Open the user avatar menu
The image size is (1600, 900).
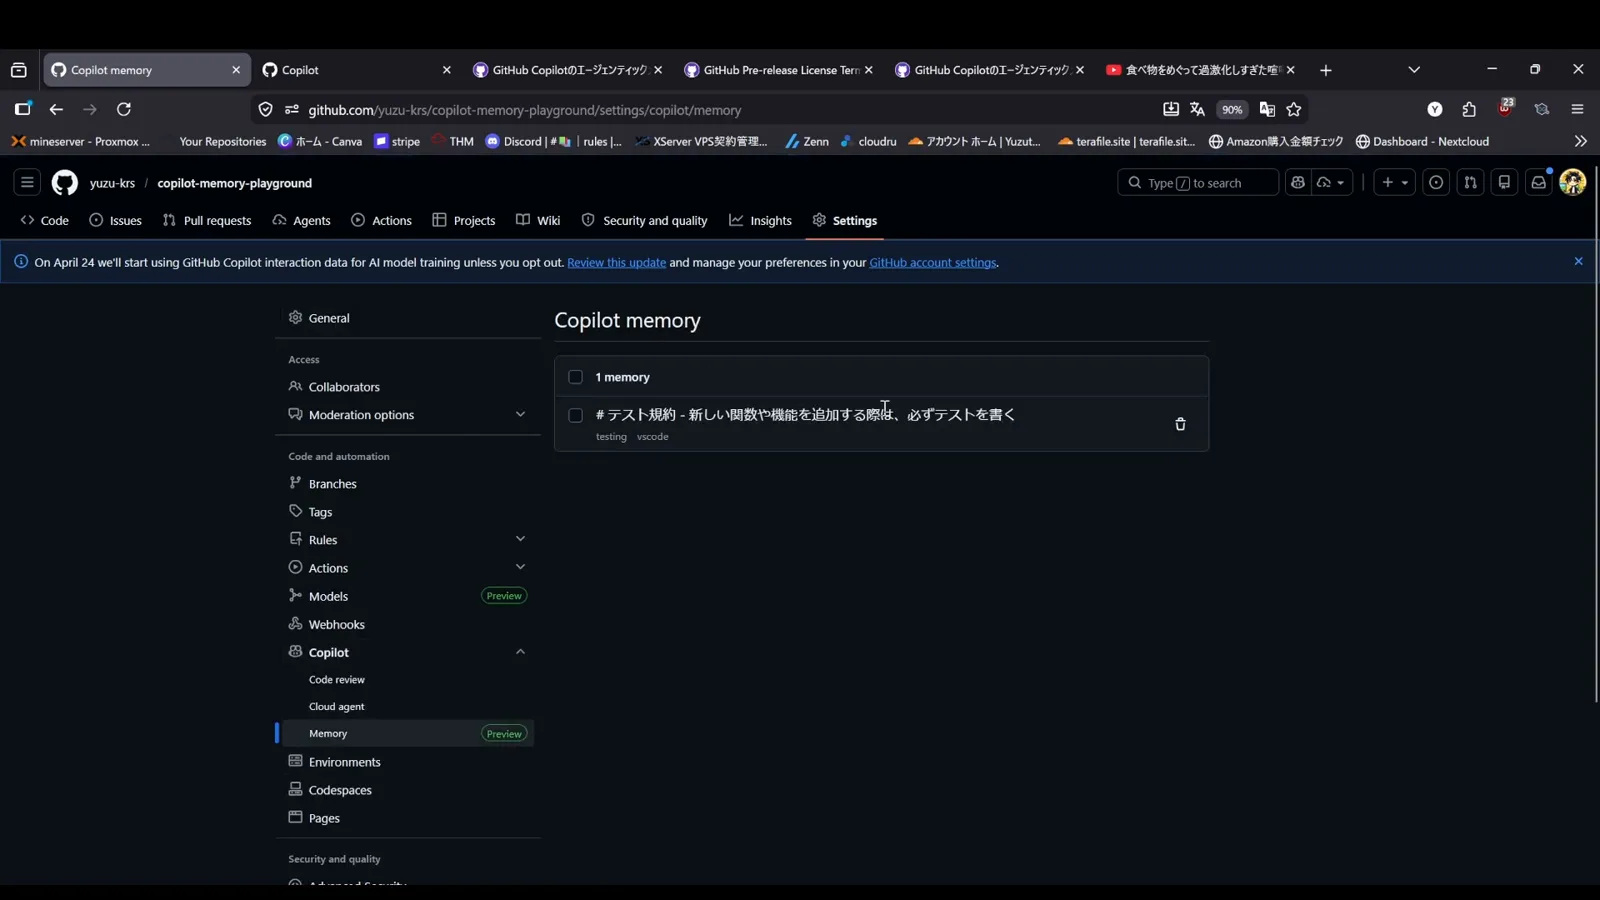pos(1572,182)
